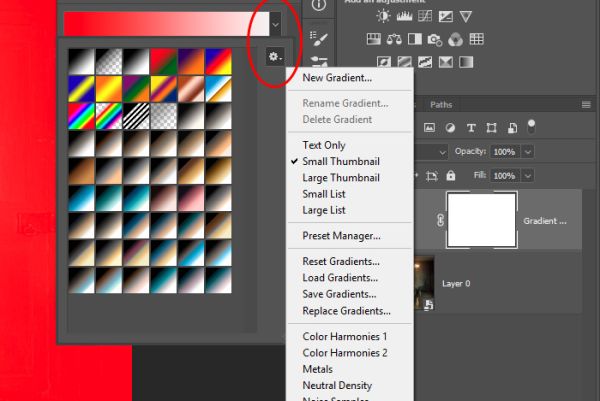The width and height of the screenshot is (600, 401).
Task: Switch to the Paths tab
Action: (441, 105)
